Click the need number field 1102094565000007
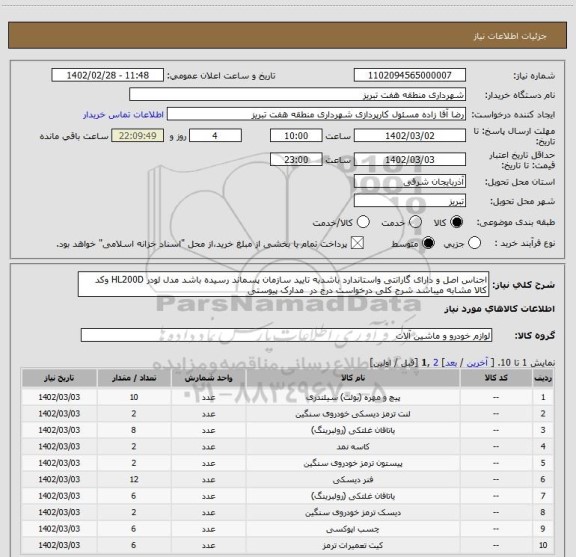576x557 pixels. tap(410, 75)
